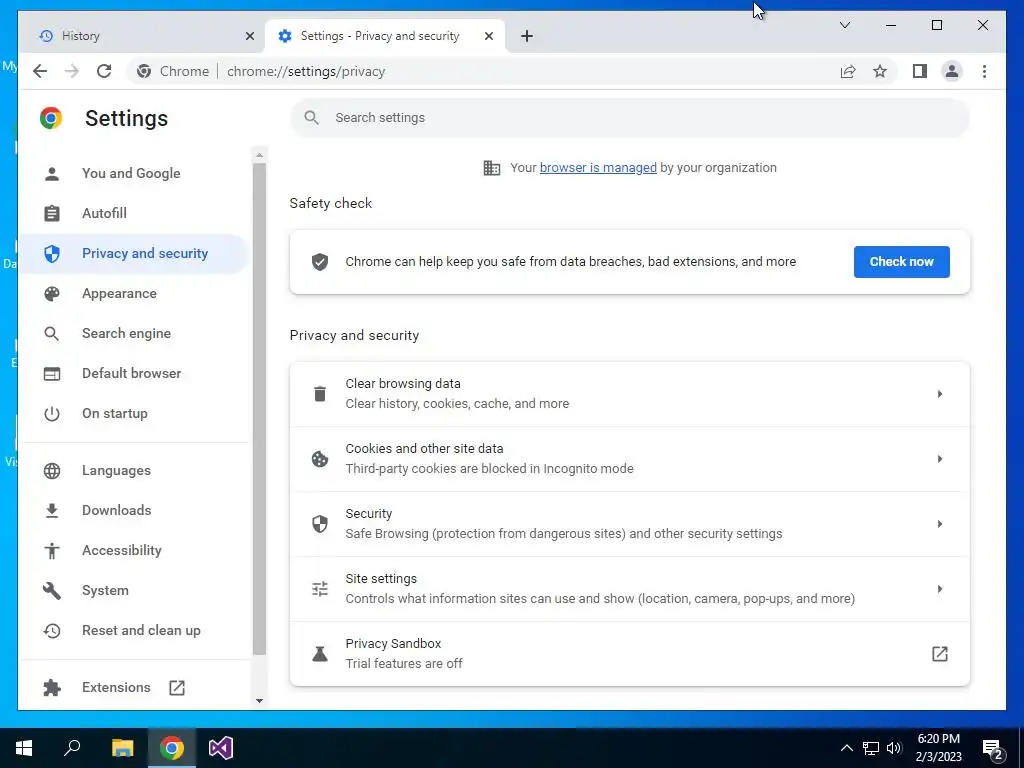Open System settings section
This screenshot has height=768, width=1024.
click(133, 591)
